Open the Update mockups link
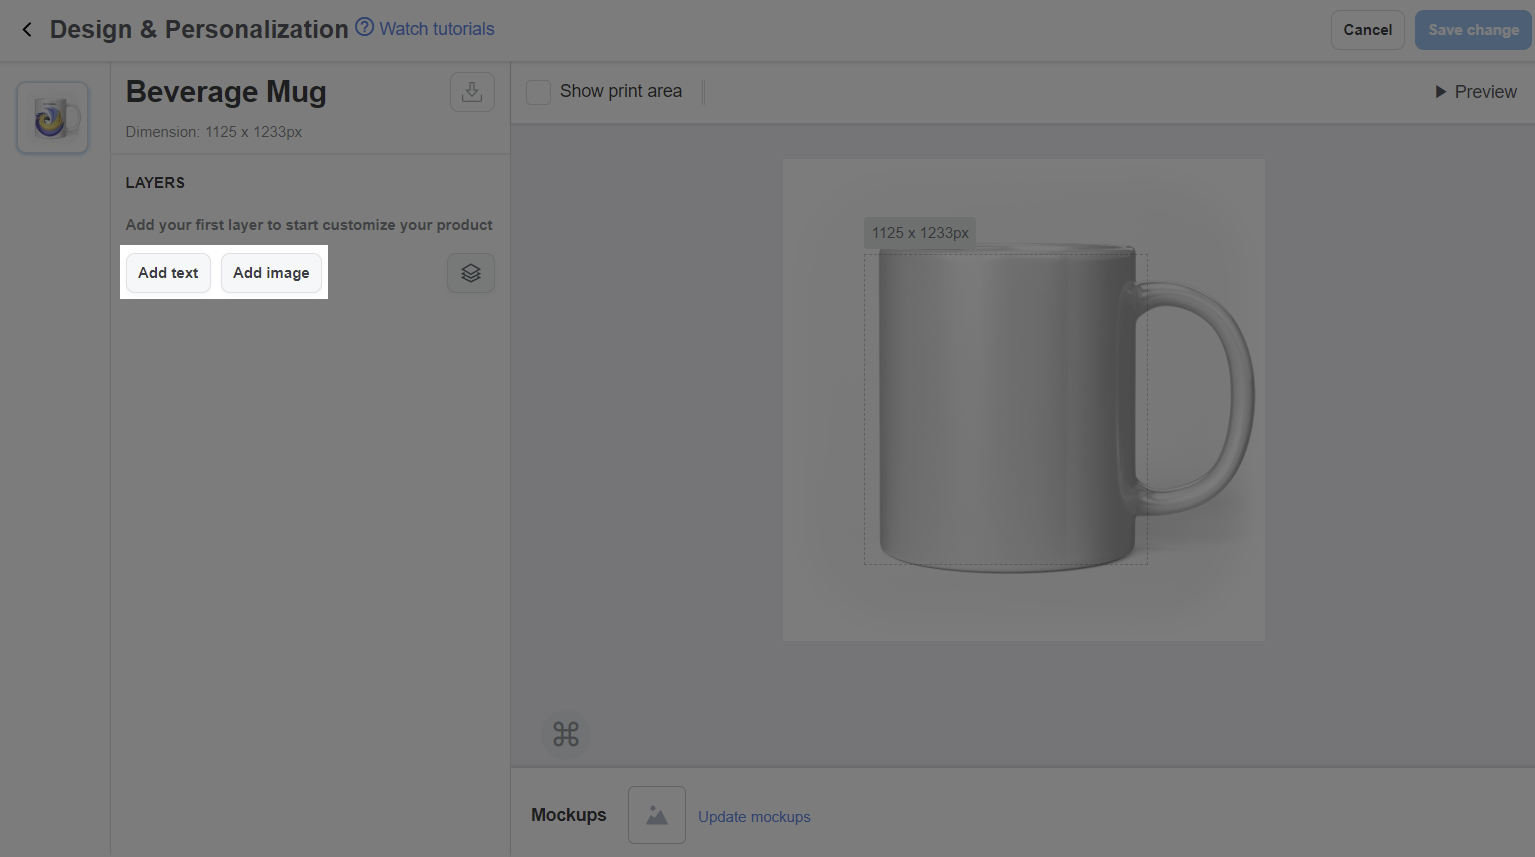Screen dimensions: 1535x857 pos(754,817)
